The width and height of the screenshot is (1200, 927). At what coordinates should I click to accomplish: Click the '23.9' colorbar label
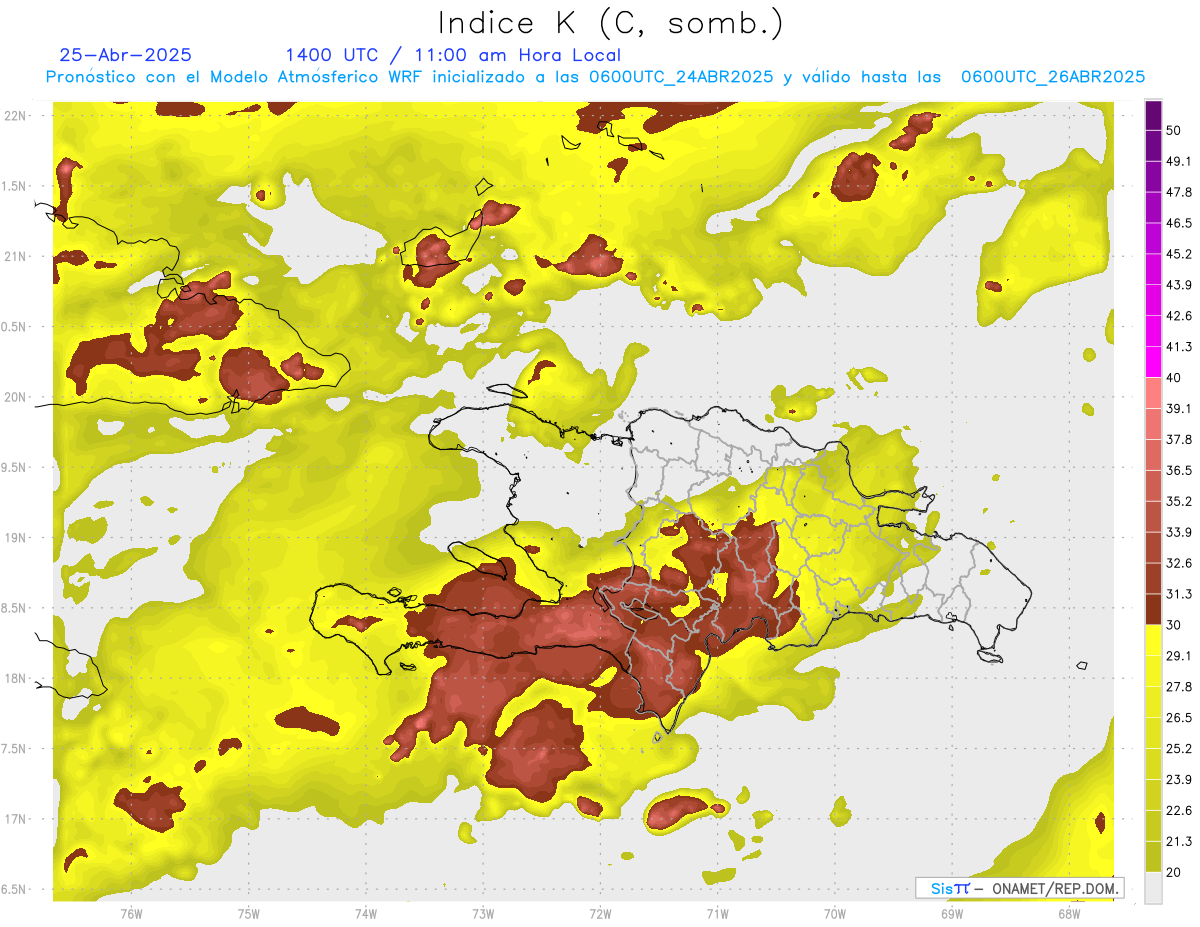pos(1178,780)
